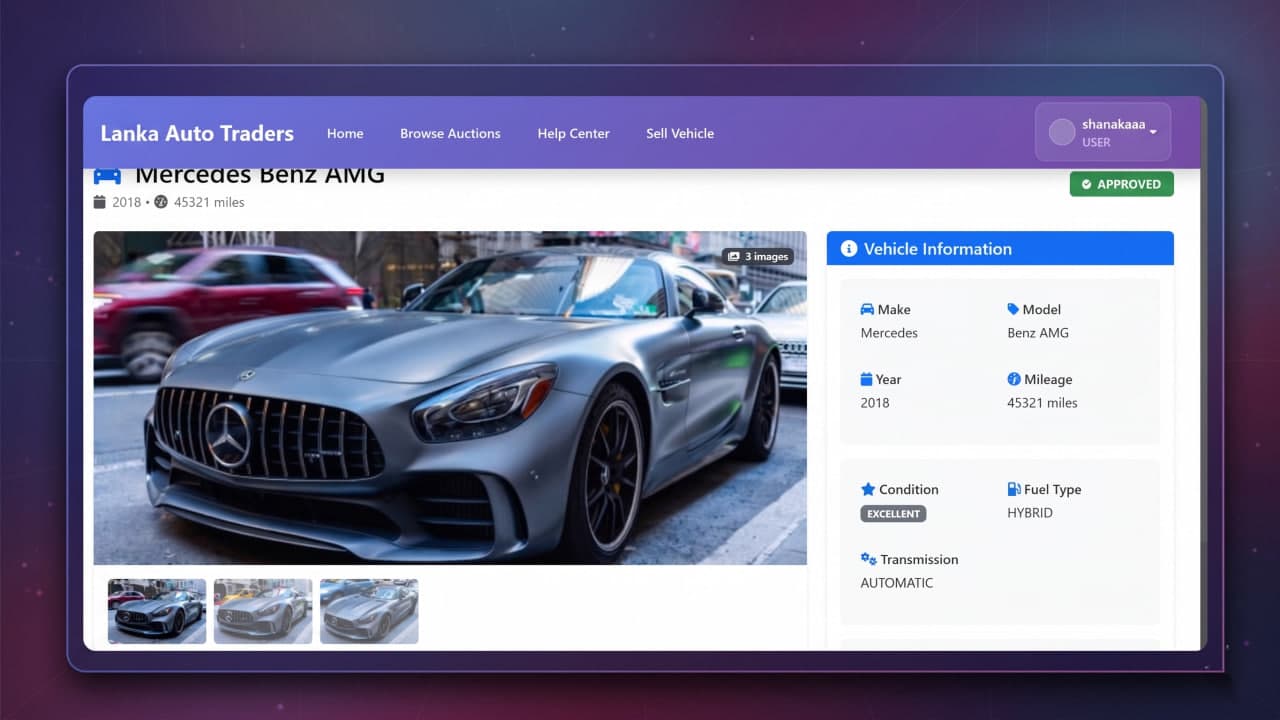The height and width of the screenshot is (720, 1280).
Task: Click the EXCELLENT condition badge
Action: (893, 514)
